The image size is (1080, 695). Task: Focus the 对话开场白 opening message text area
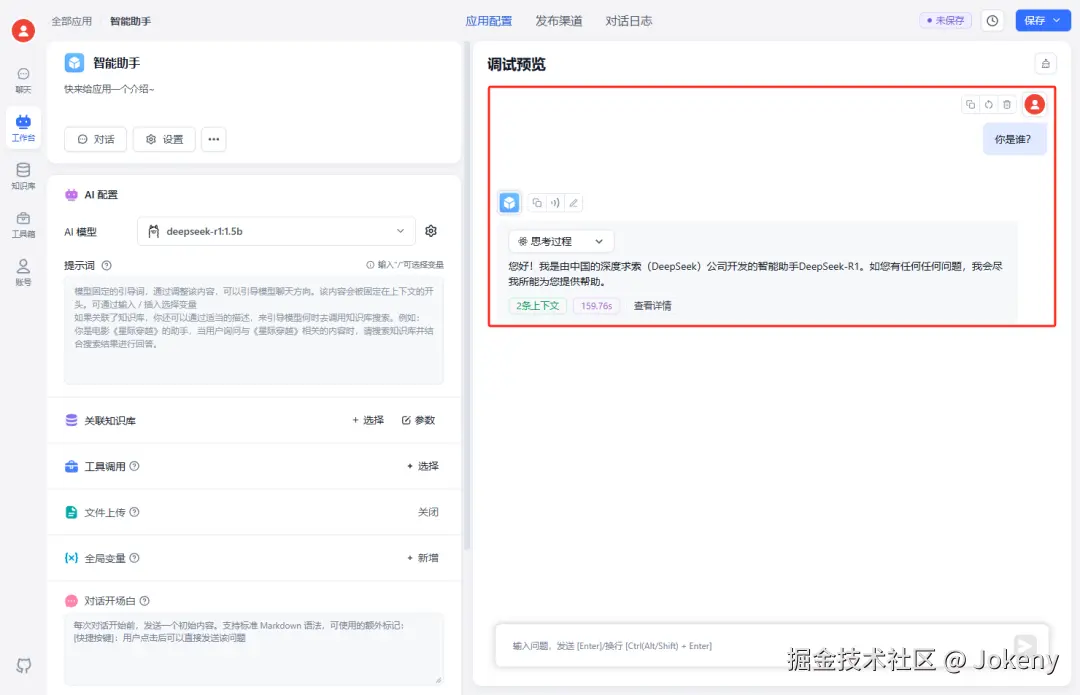pyautogui.click(x=253, y=649)
